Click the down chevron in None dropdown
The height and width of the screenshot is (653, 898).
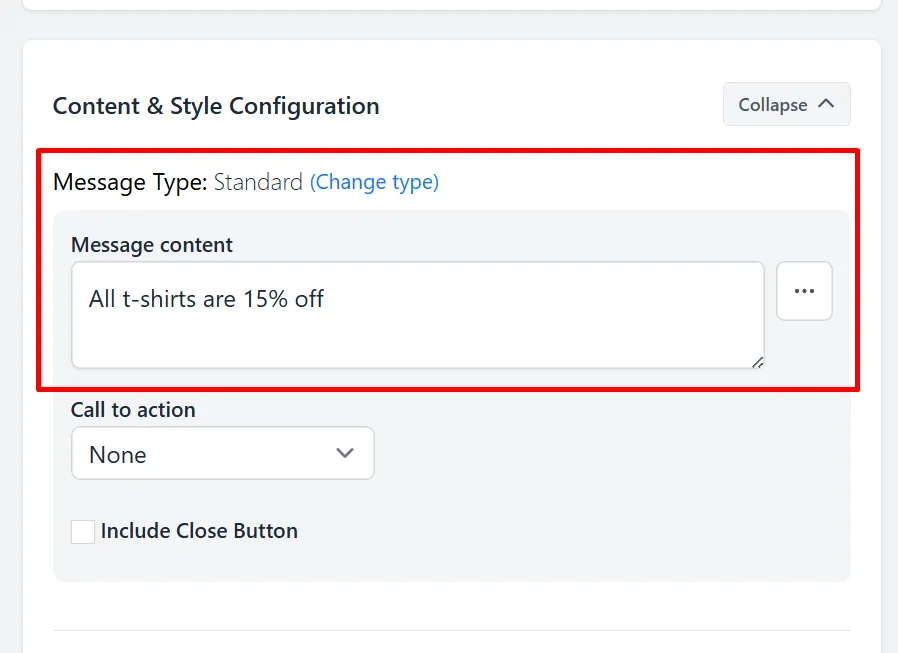(x=345, y=453)
